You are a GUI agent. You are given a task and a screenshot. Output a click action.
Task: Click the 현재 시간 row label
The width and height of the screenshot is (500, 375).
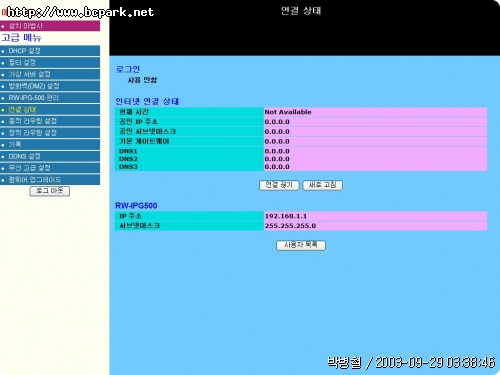coord(134,112)
